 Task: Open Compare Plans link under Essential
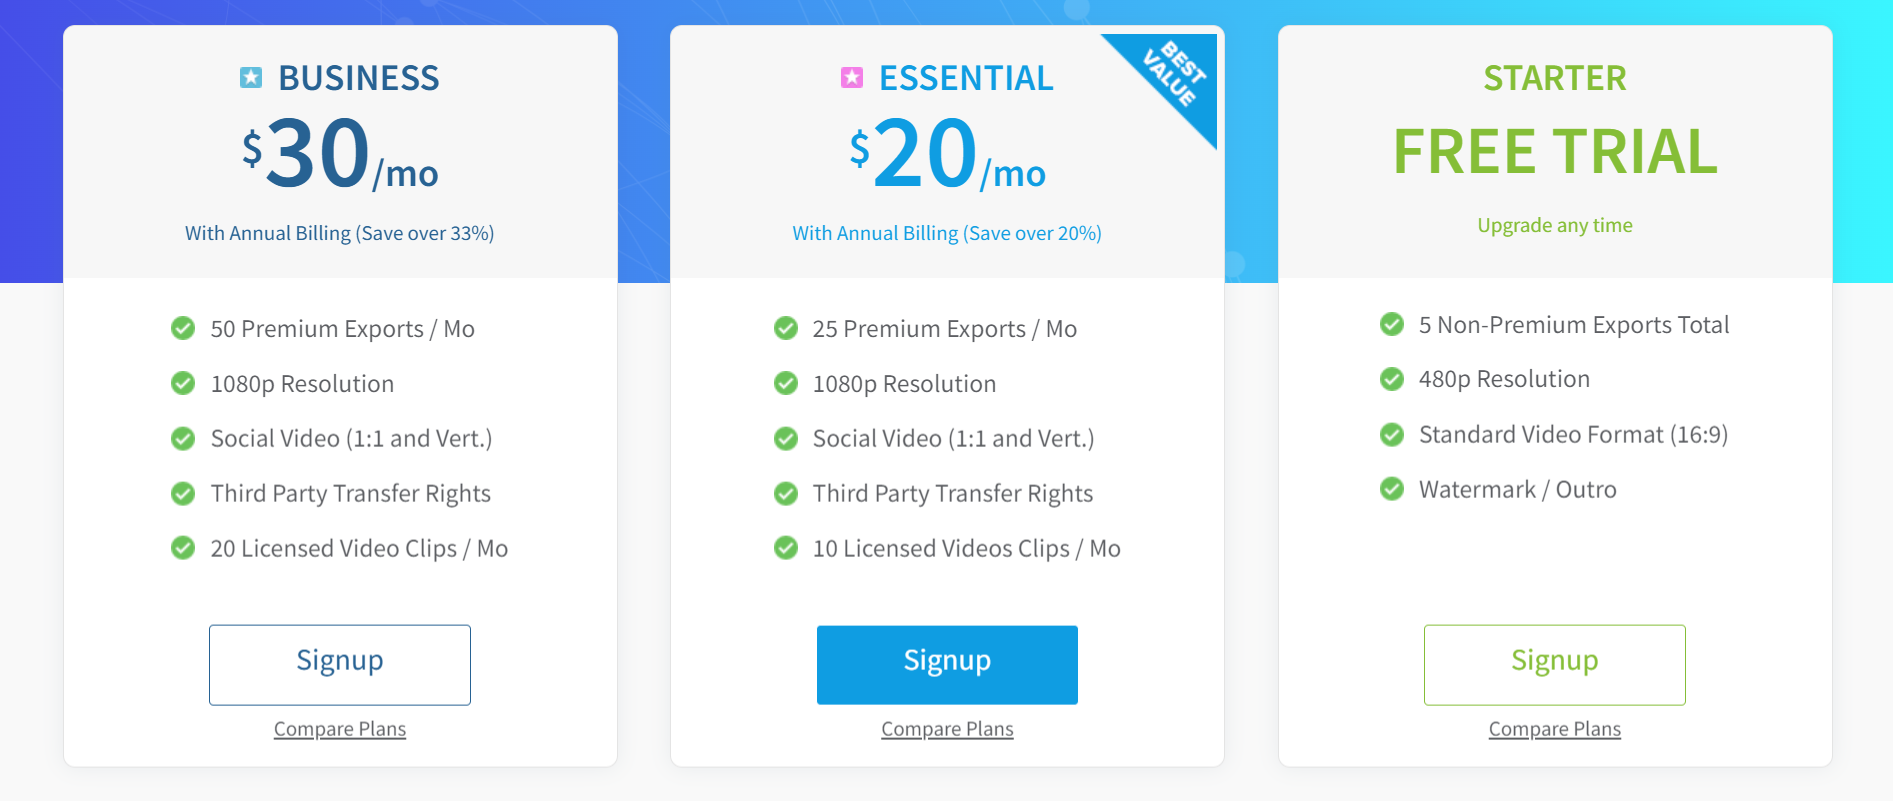(x=947, y=729)
